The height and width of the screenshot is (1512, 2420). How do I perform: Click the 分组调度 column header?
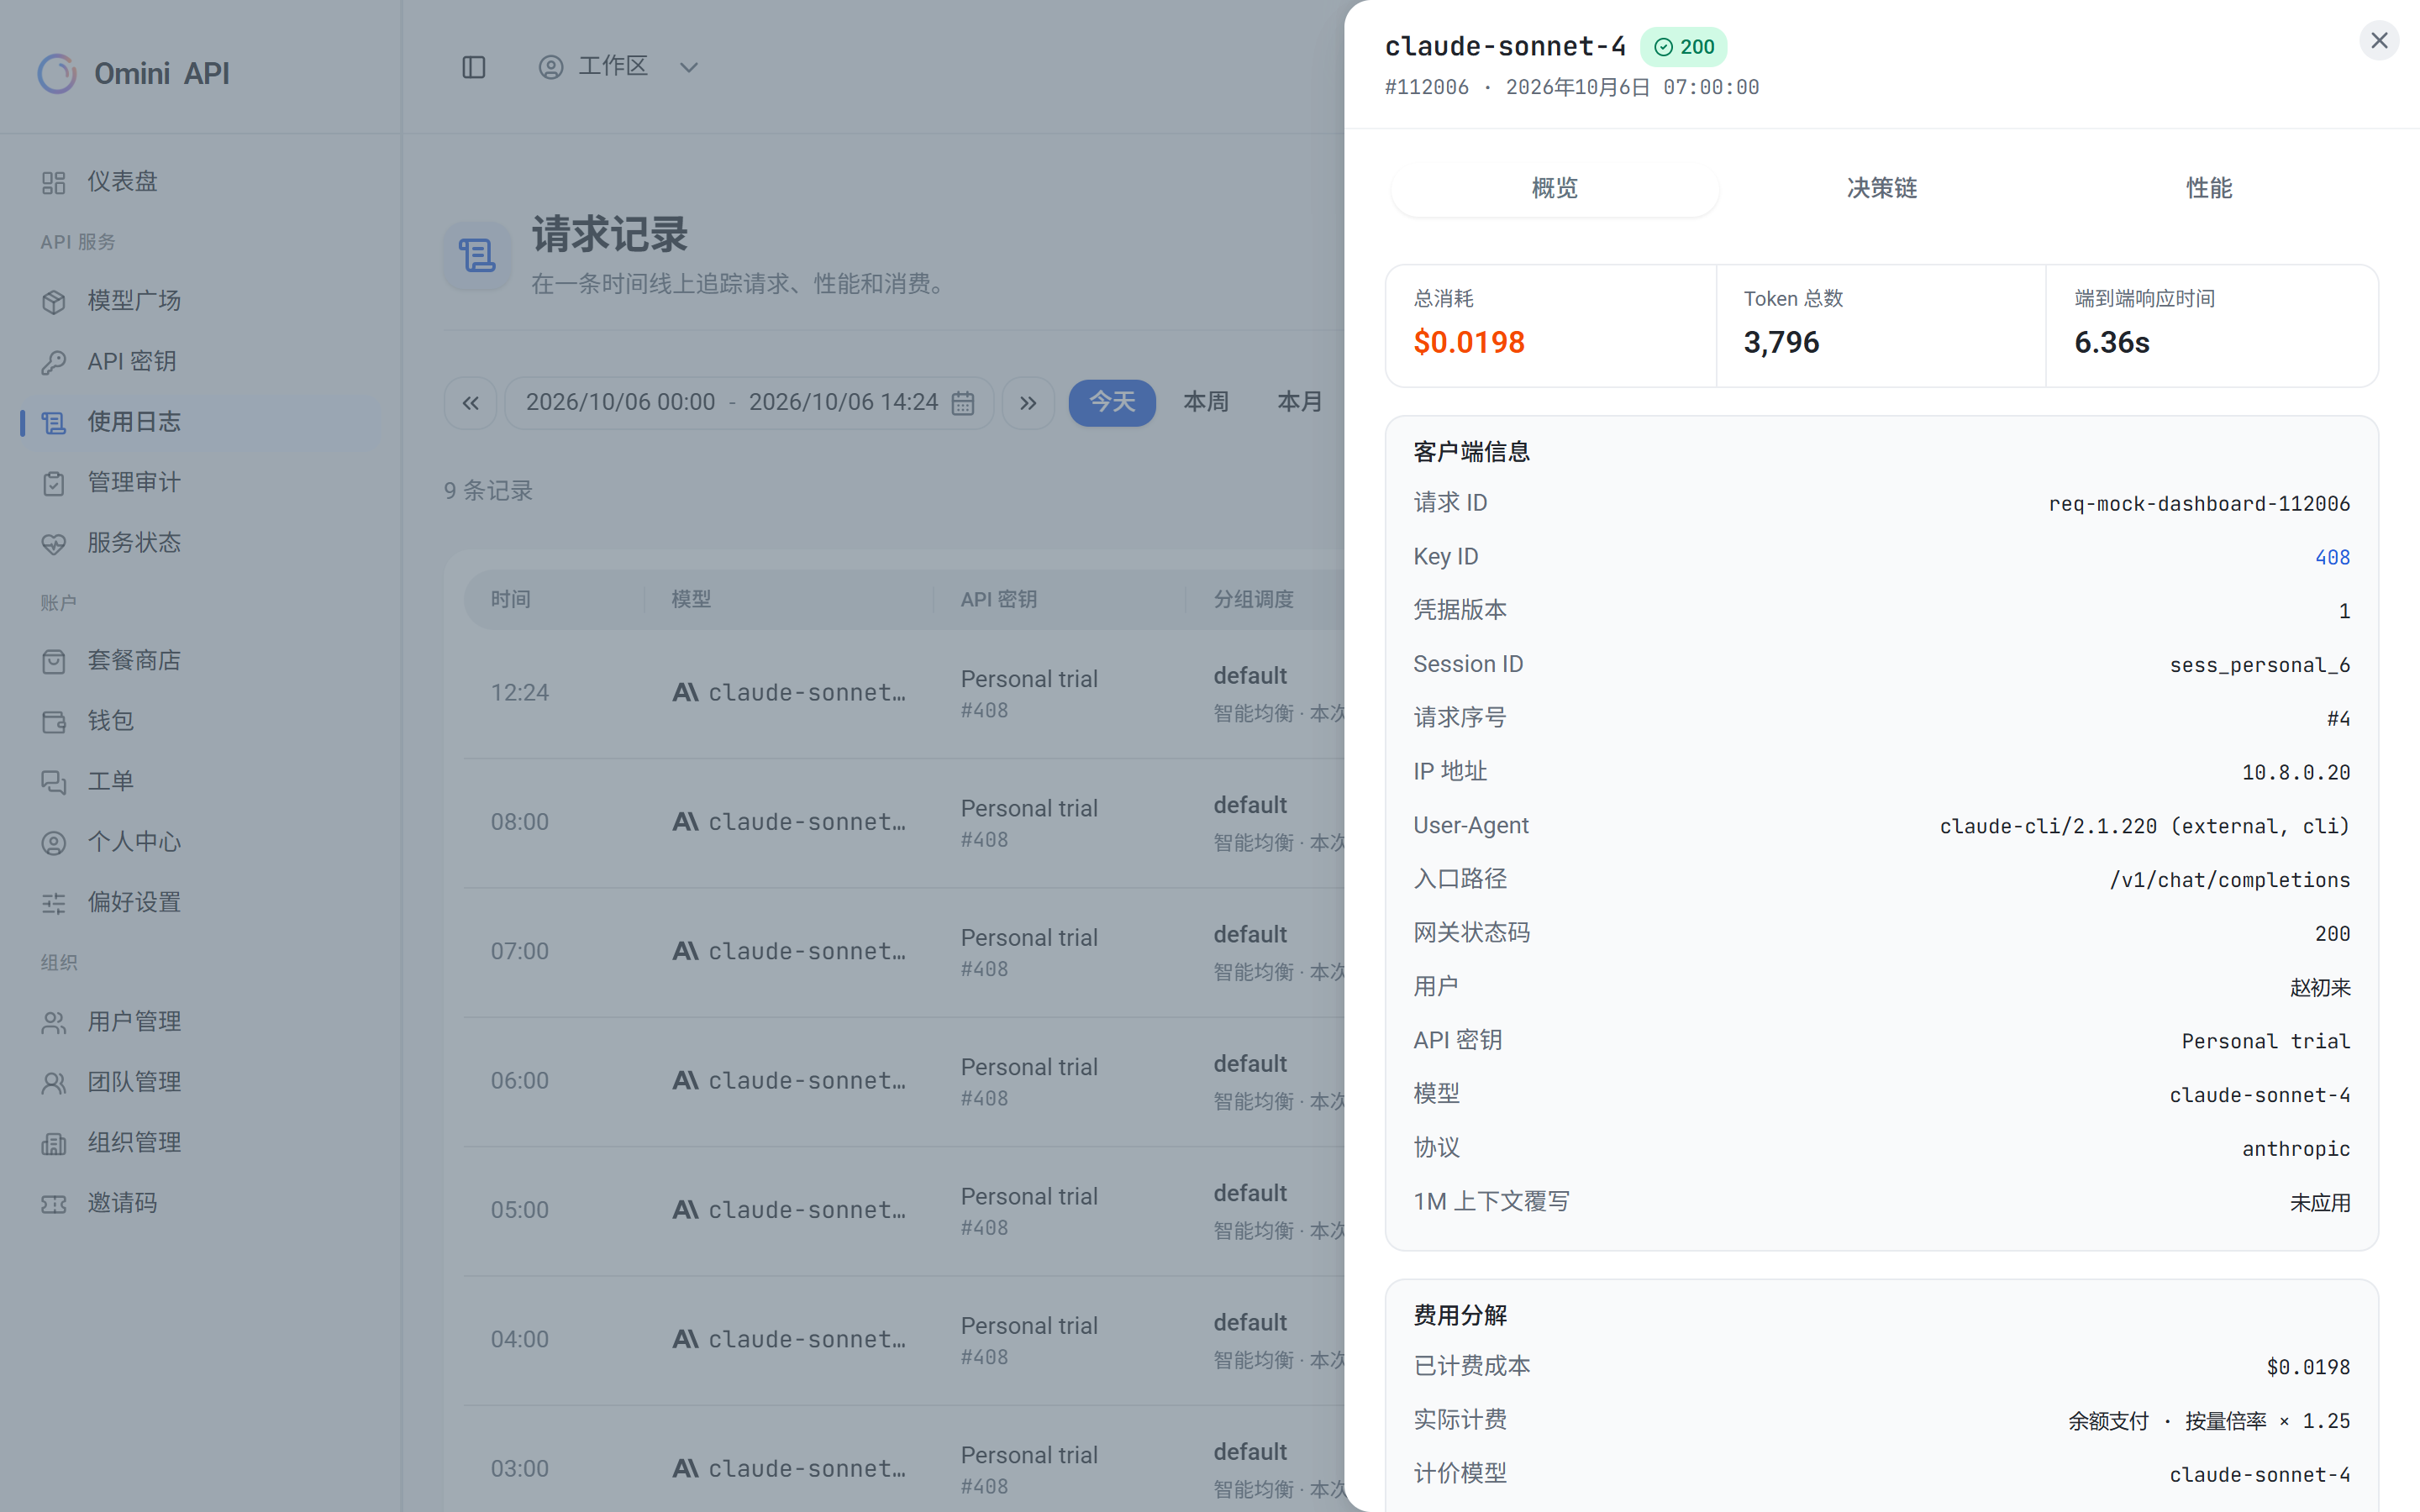(1253, 600)
